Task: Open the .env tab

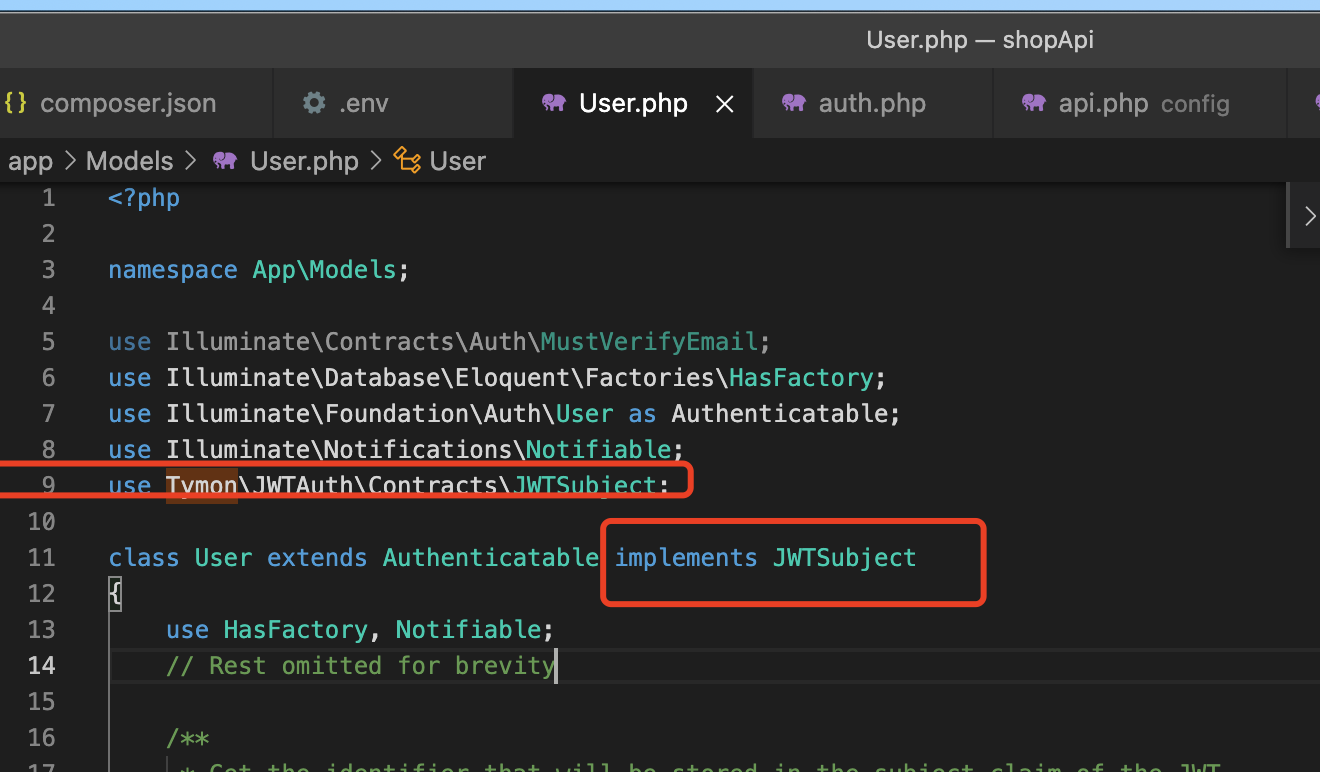Action: (393, 103)
